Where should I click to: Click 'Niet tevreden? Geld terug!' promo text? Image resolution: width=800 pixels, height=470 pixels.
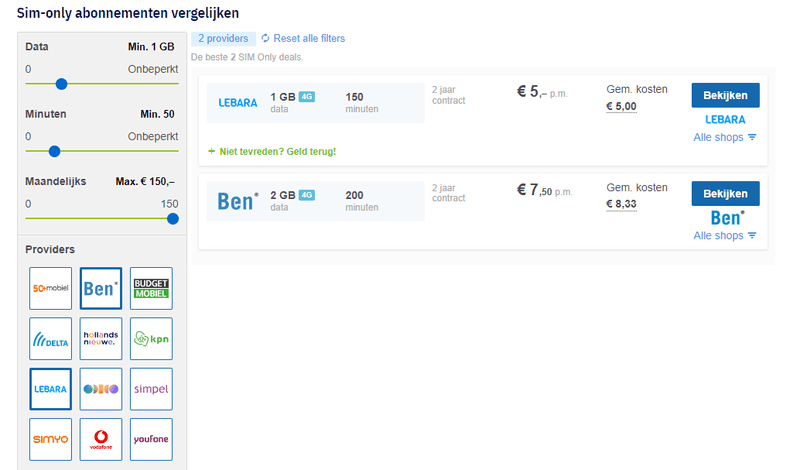point(278,152)
